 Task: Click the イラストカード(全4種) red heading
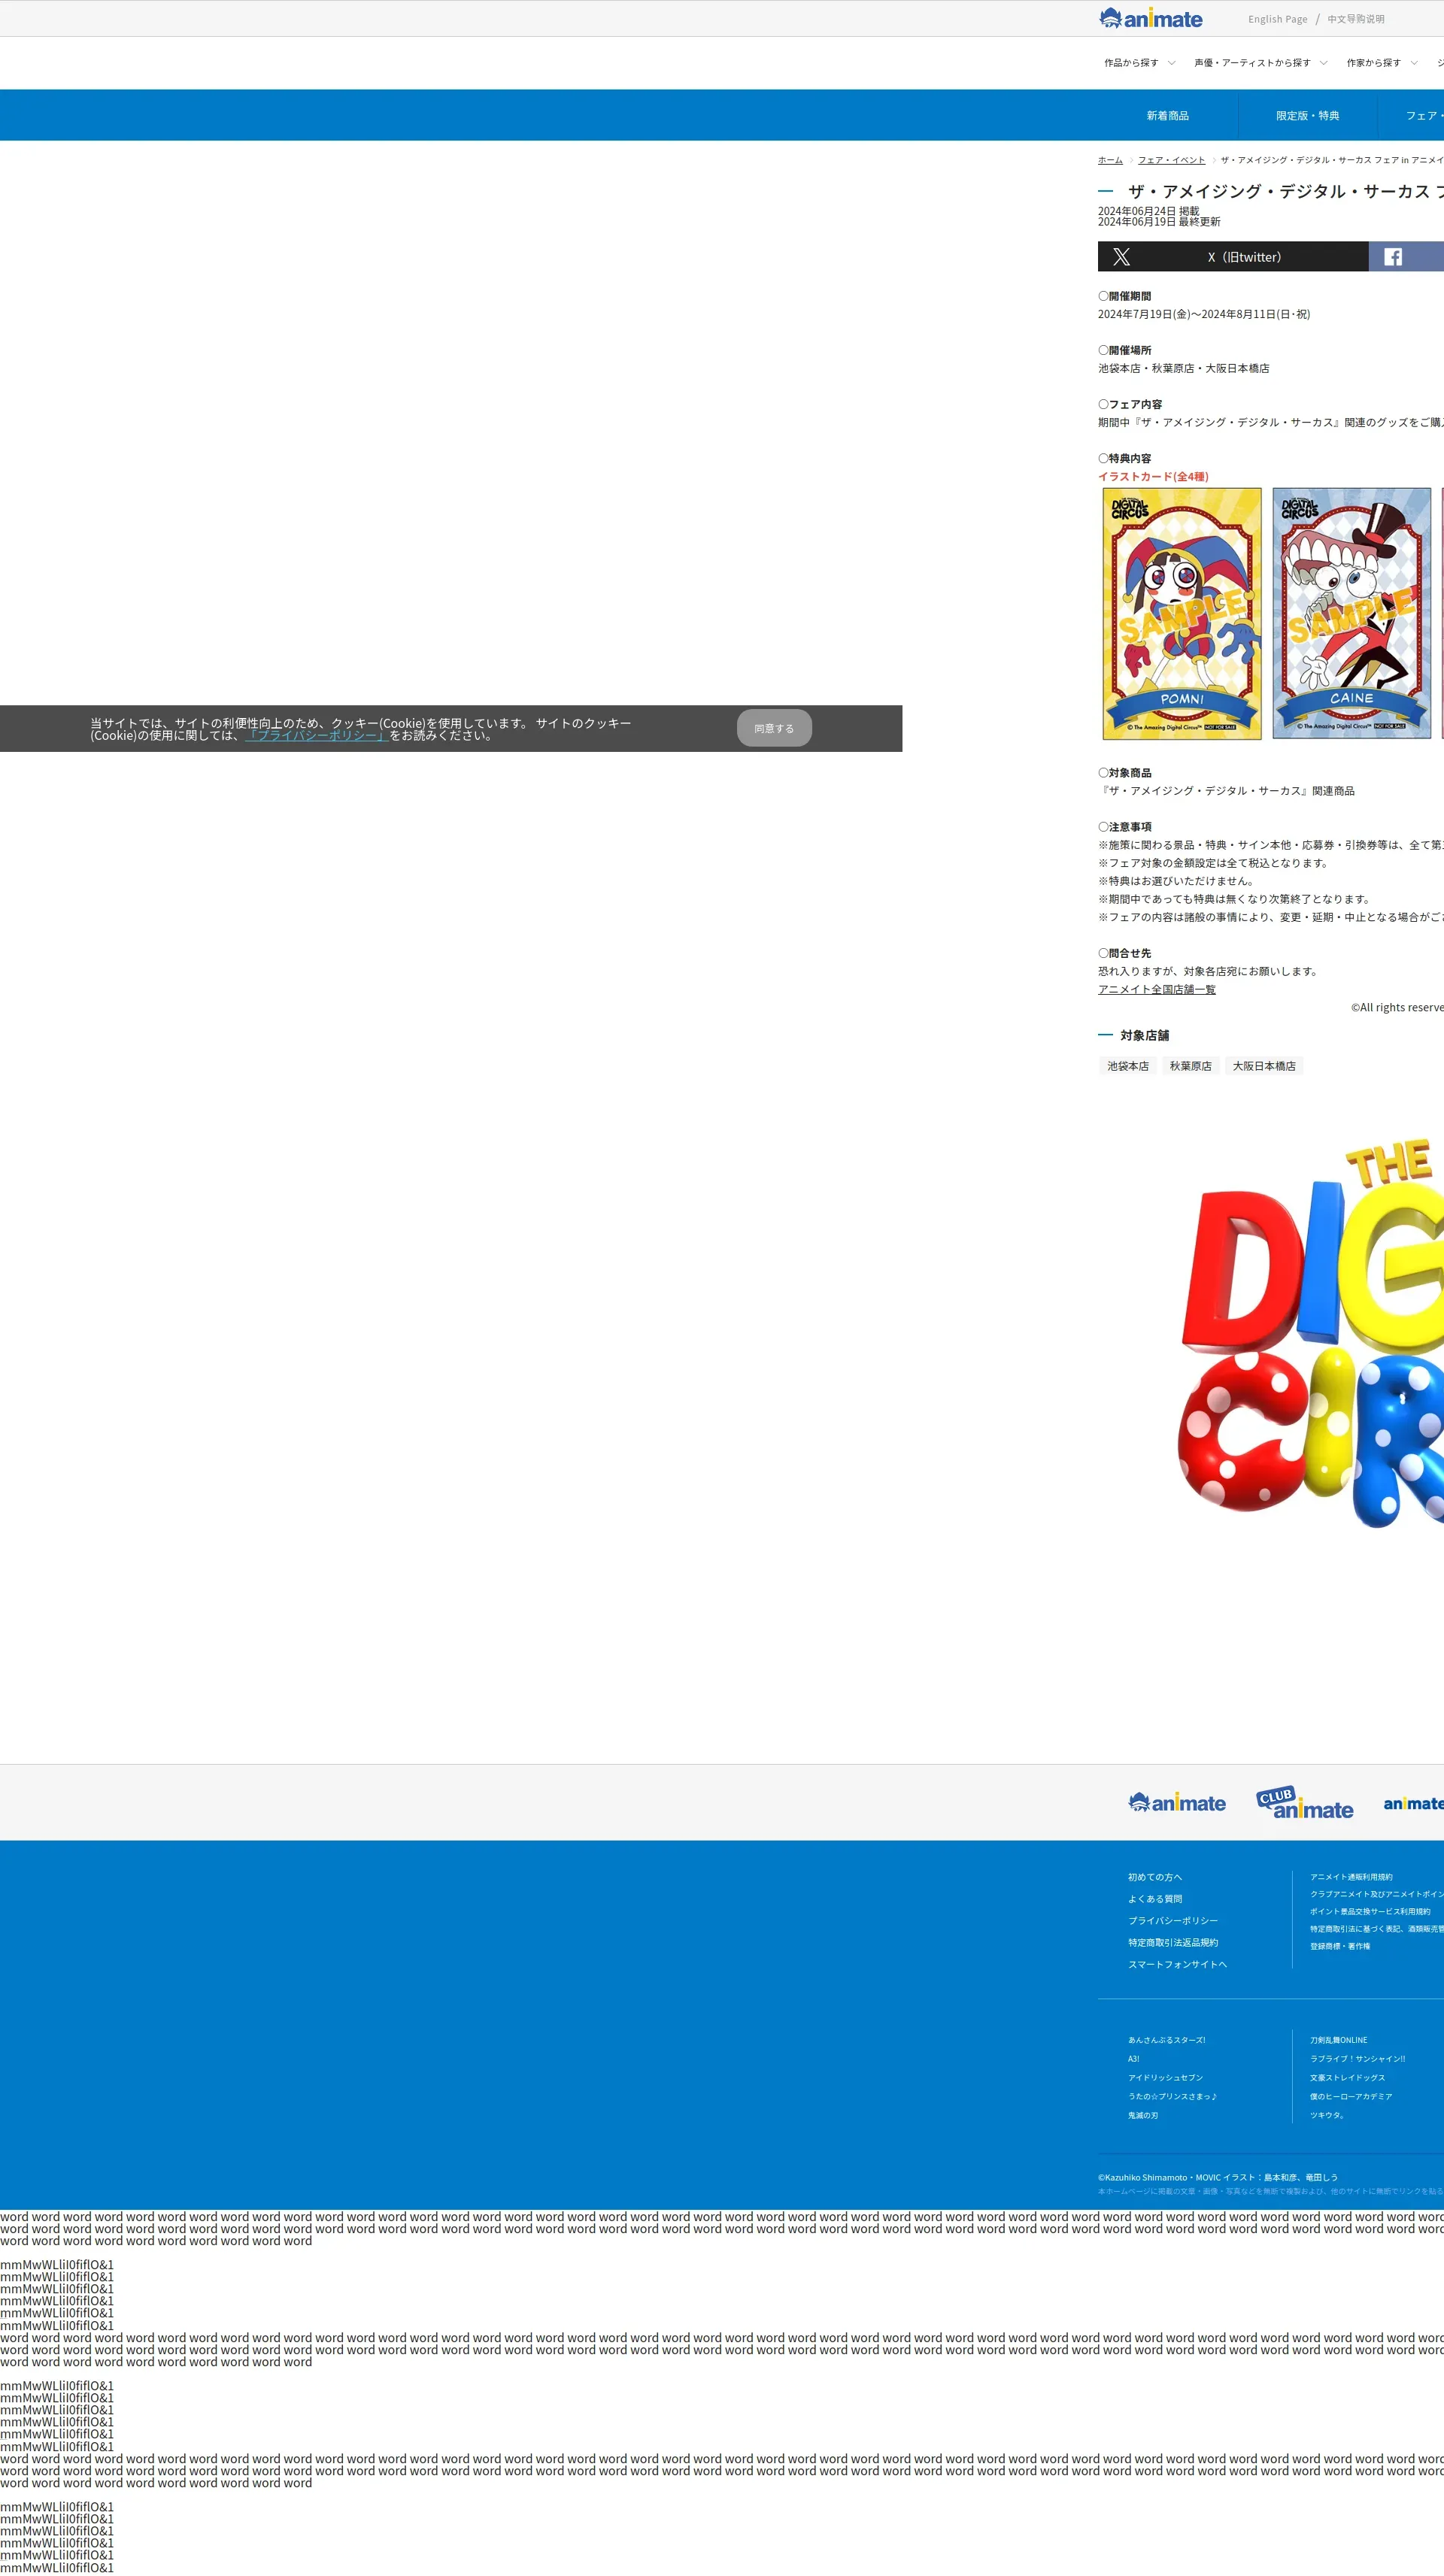pyautogui.click(x=1153, y=477)
